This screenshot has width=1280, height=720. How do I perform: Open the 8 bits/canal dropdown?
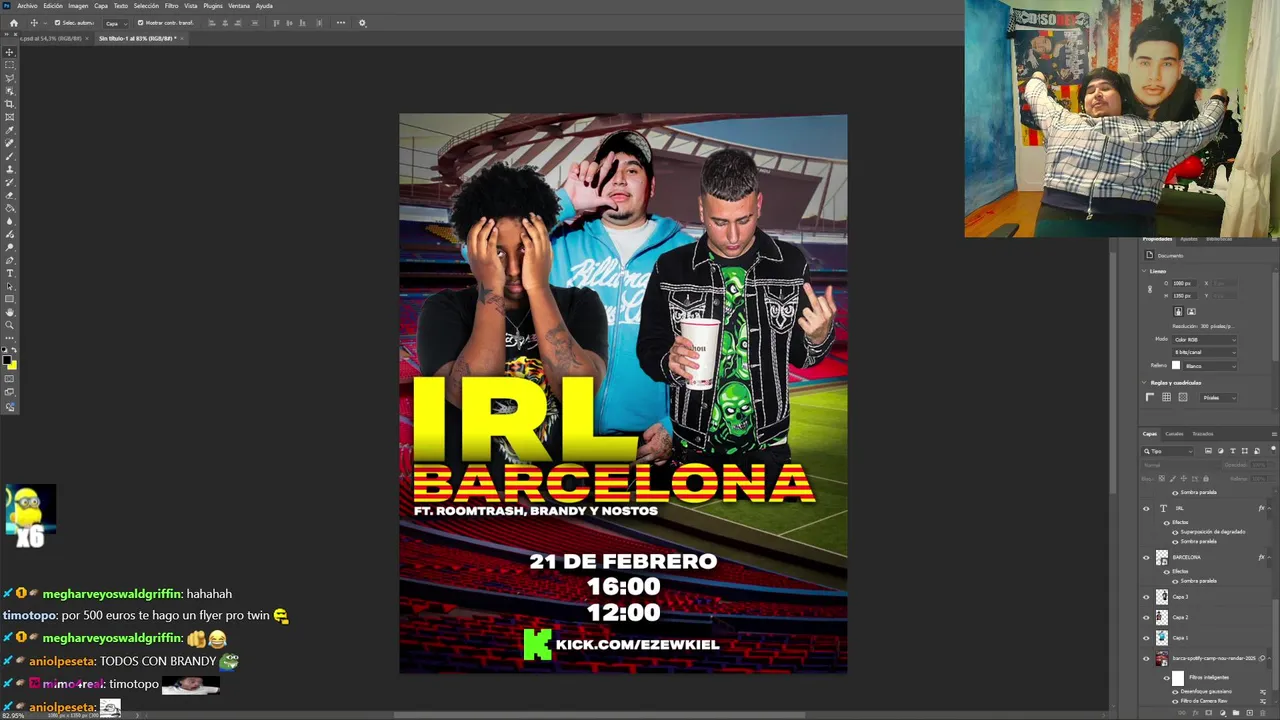(x=1204, y=352)
